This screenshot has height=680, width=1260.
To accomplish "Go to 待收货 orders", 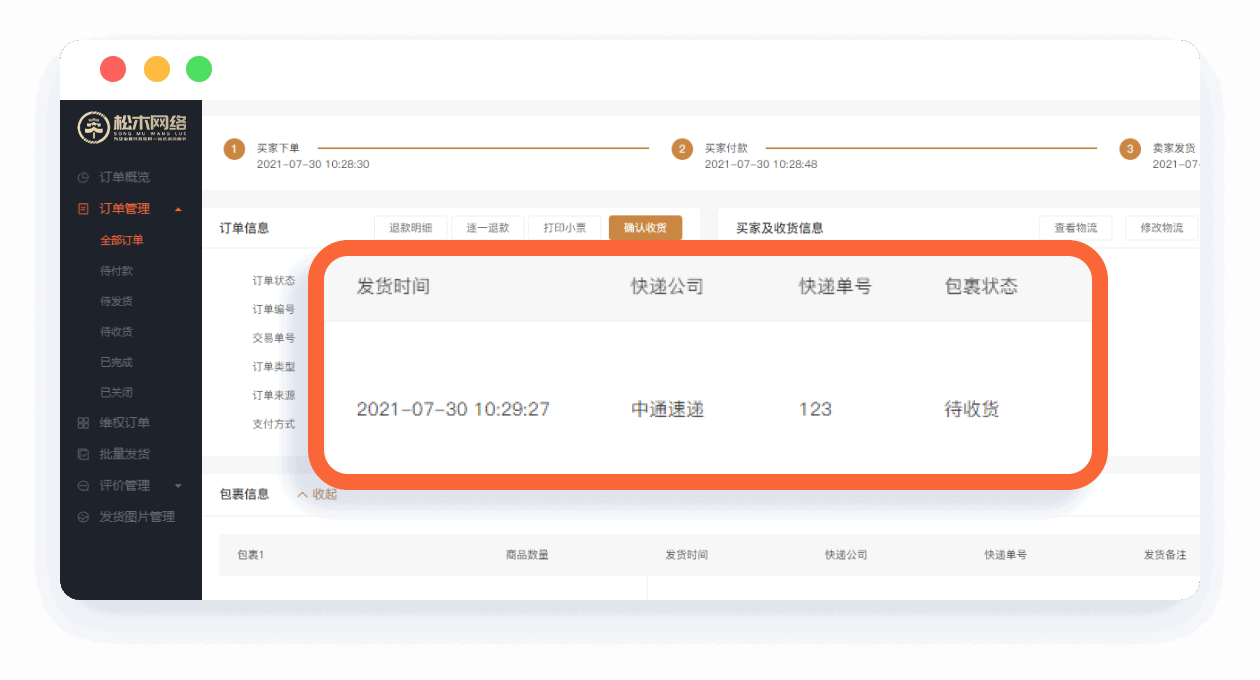I will [x=116, y=332].
